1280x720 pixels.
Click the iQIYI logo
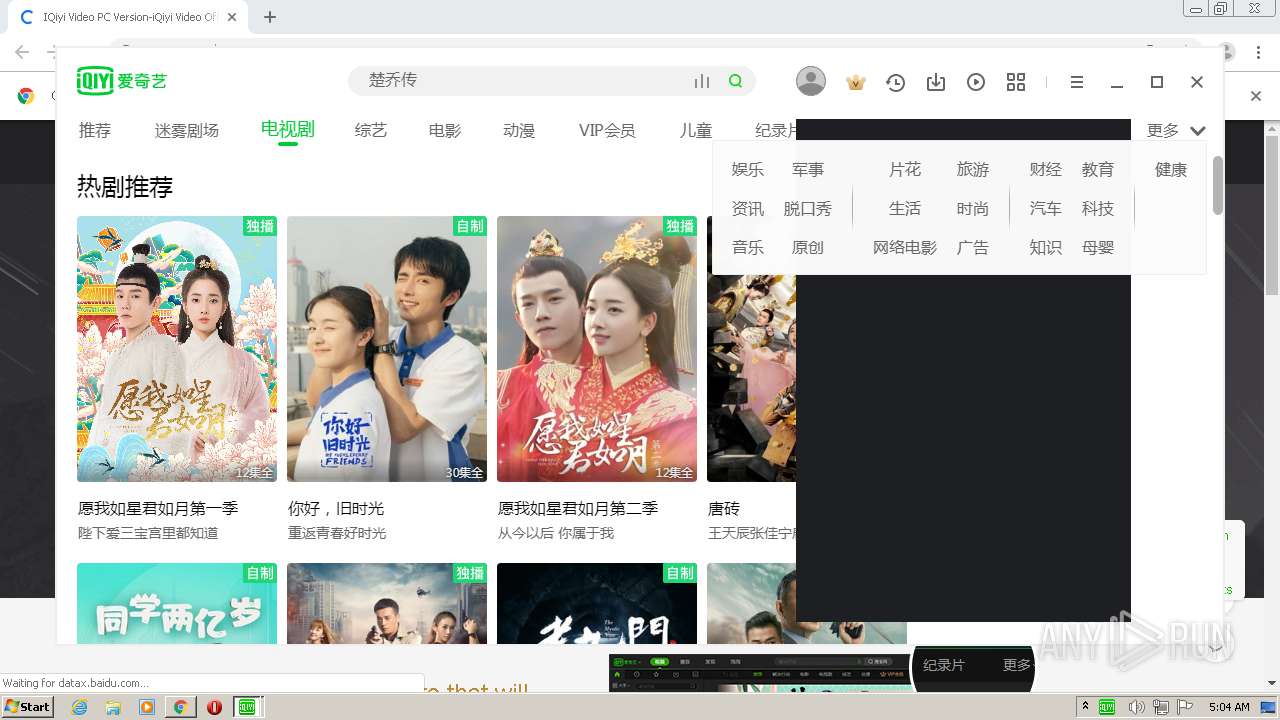122,81
